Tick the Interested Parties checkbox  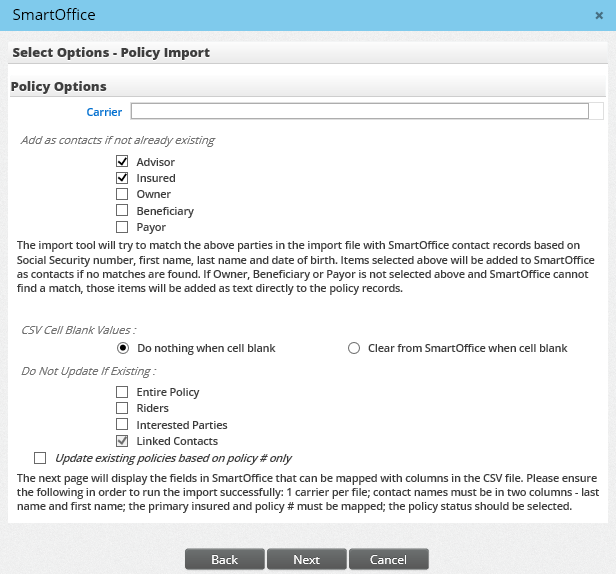coord(122,425)
